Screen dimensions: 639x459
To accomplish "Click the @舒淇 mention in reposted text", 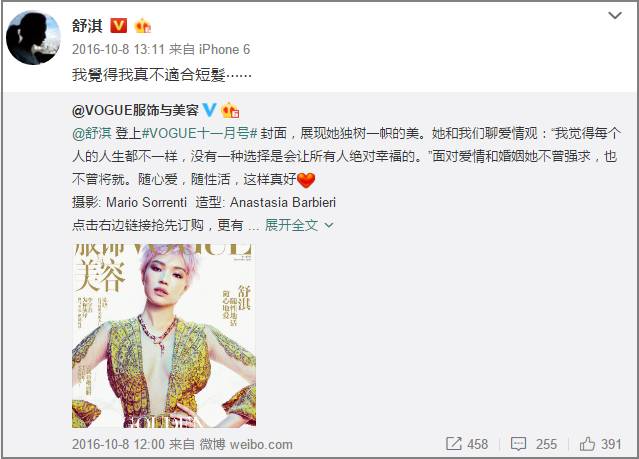I will (92, 133).
